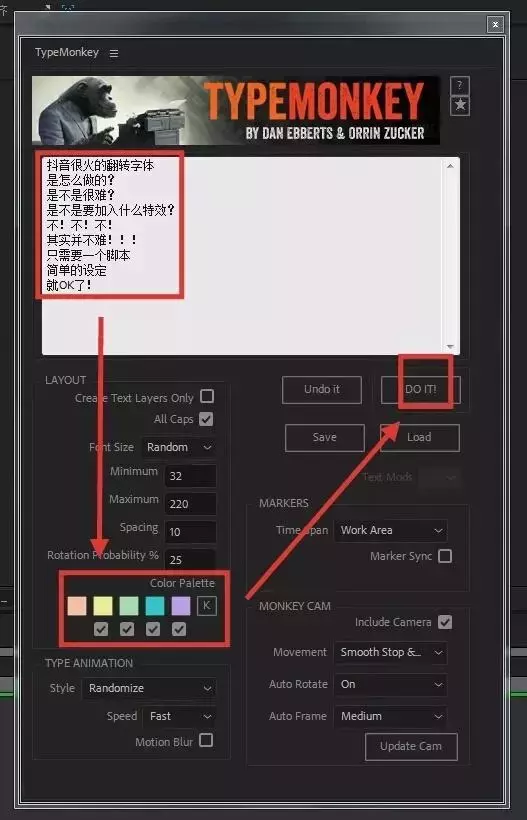Click the Save button
The height and width of the screenshot is (820, 527).
325,438
